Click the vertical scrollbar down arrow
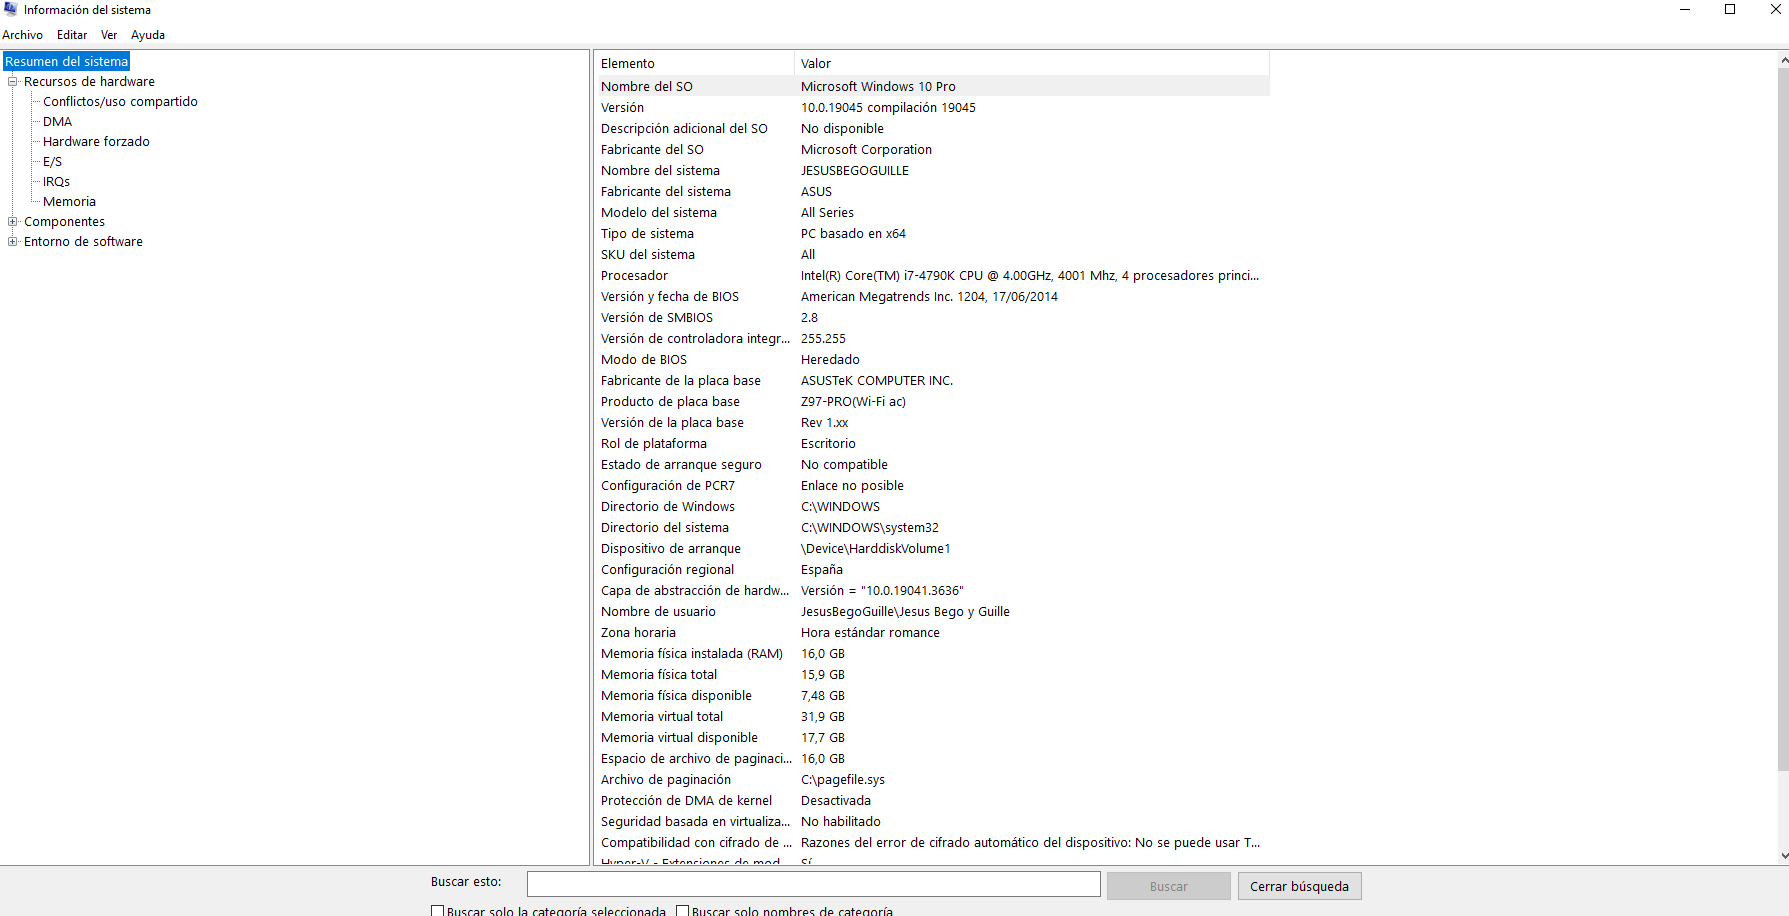This screenshot has height=916, width=1789. [1783, 856]
